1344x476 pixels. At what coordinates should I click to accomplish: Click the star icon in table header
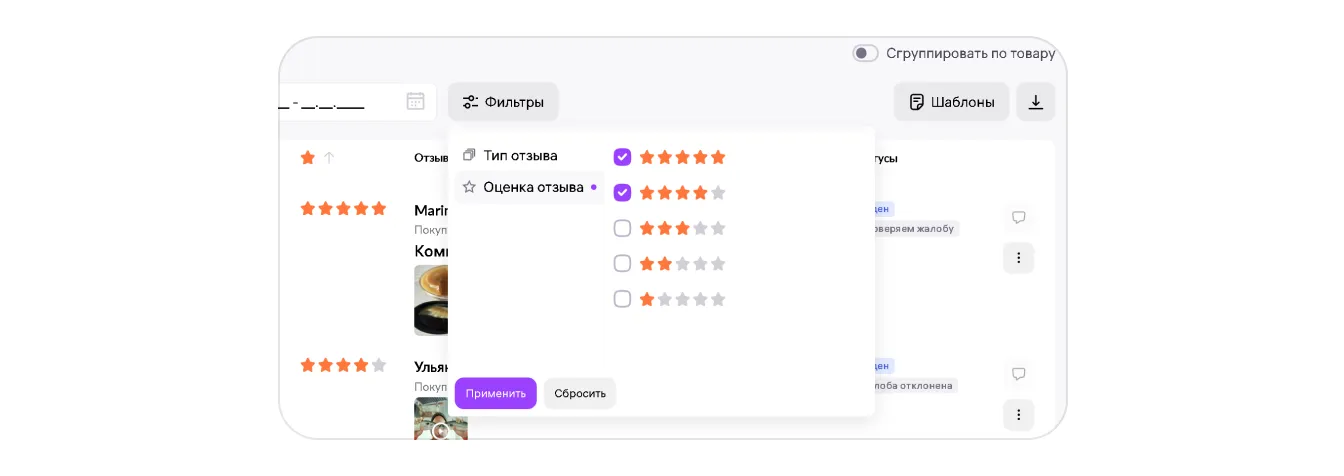pyautogui.click(x=308, y=158)
